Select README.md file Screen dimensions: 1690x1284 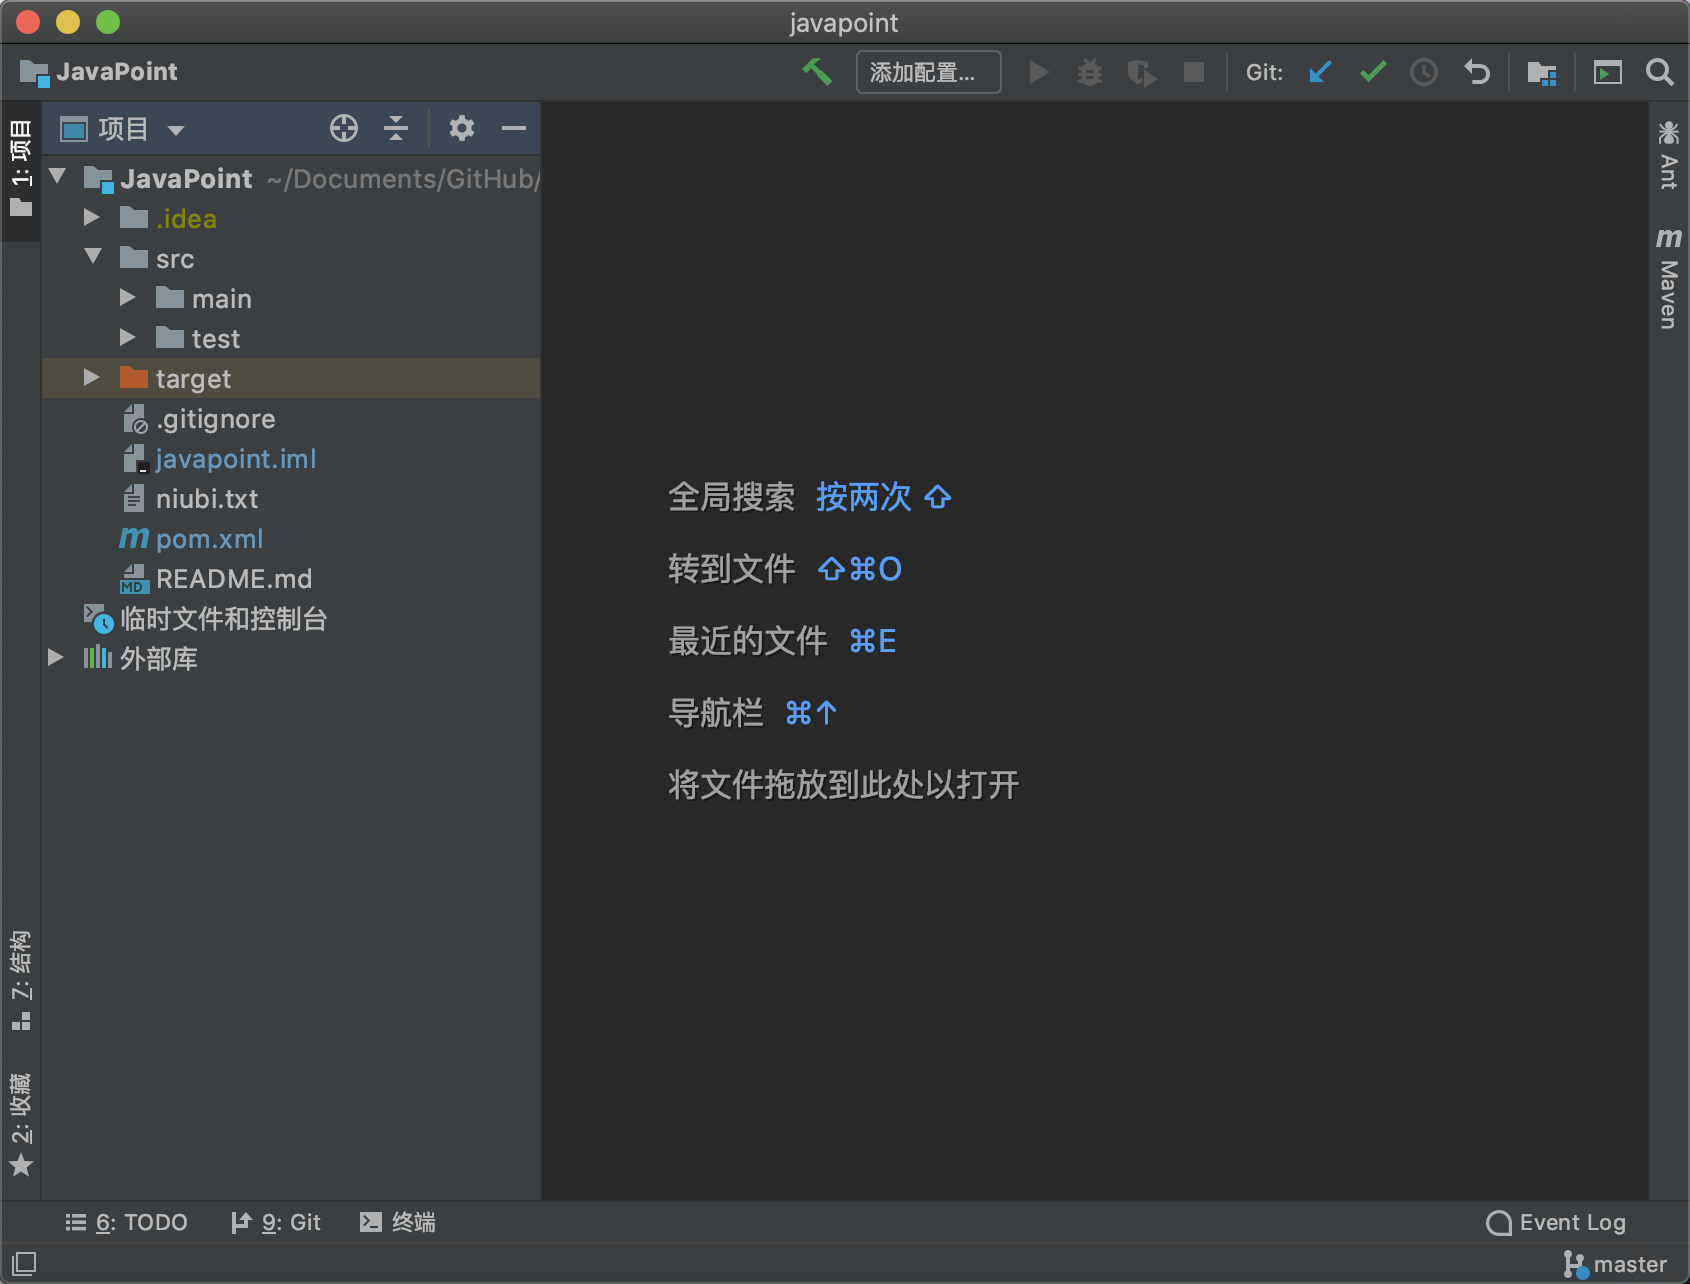(x=233, y=579)
